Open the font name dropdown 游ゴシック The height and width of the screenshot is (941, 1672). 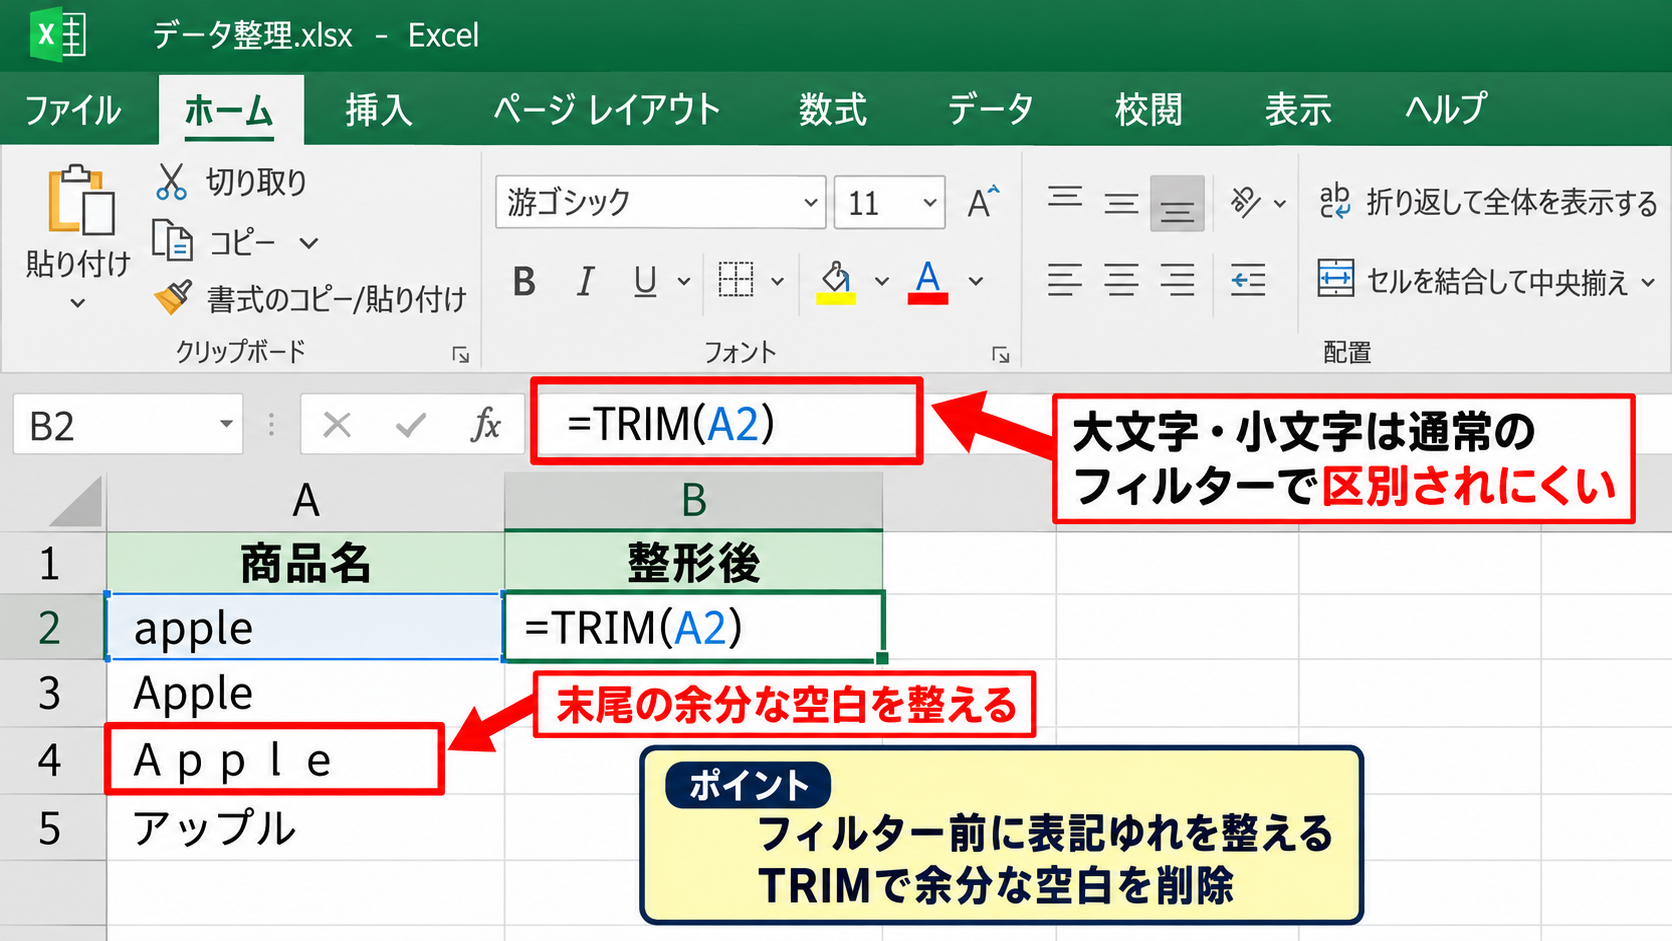pos(660,203)
